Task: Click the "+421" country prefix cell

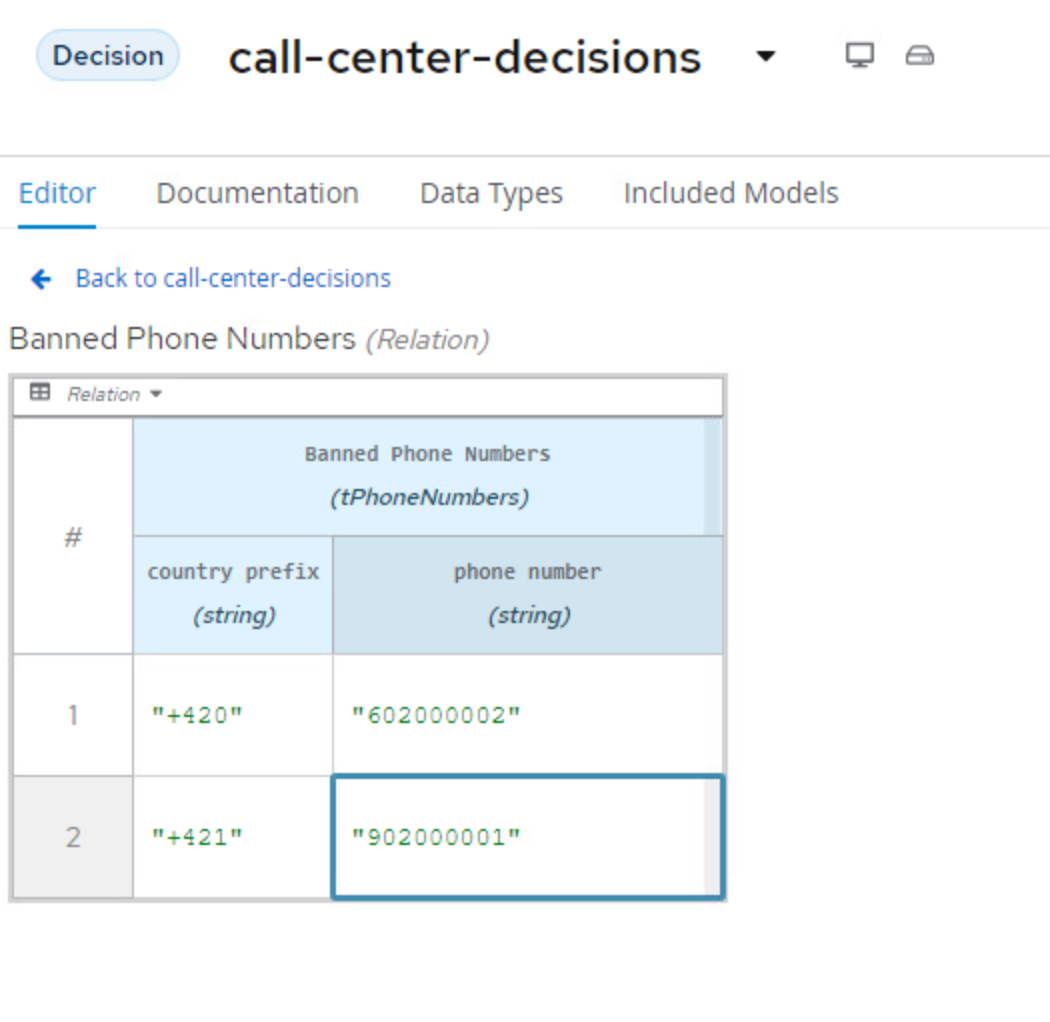Action: pyautogui.click(x=233, y=837)
